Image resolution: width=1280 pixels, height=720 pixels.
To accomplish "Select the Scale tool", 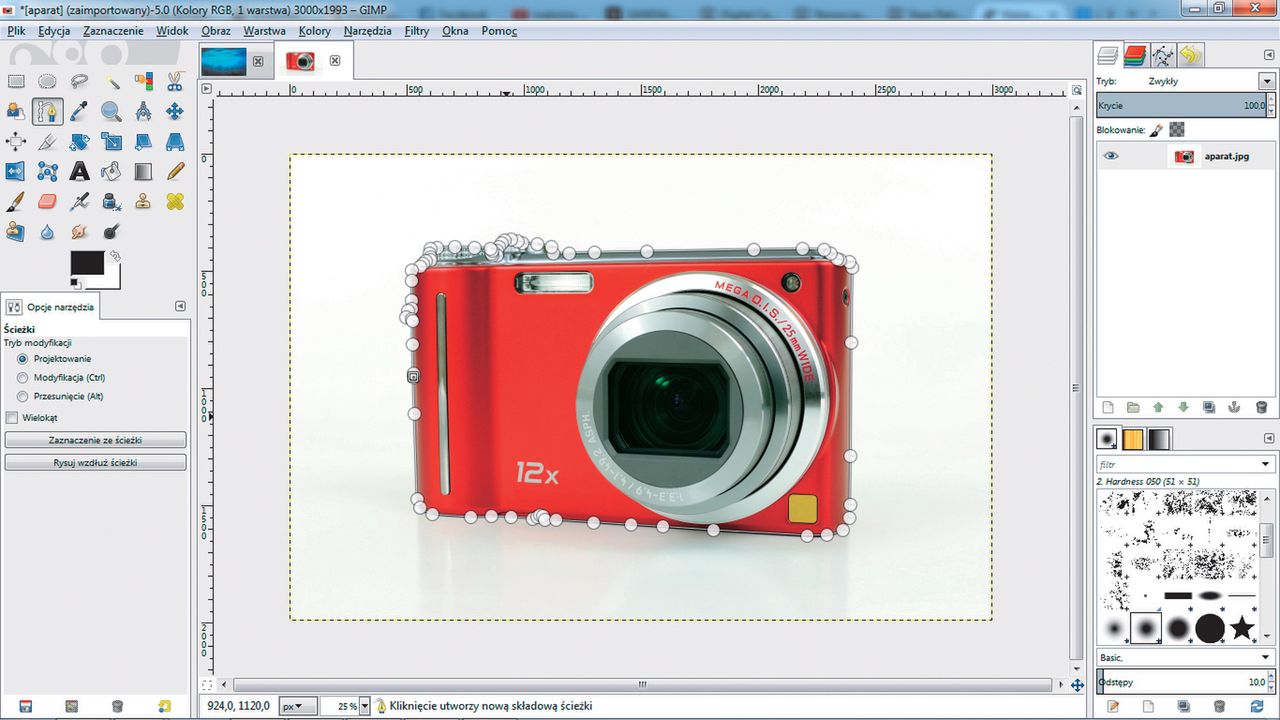I will (111, 141).
